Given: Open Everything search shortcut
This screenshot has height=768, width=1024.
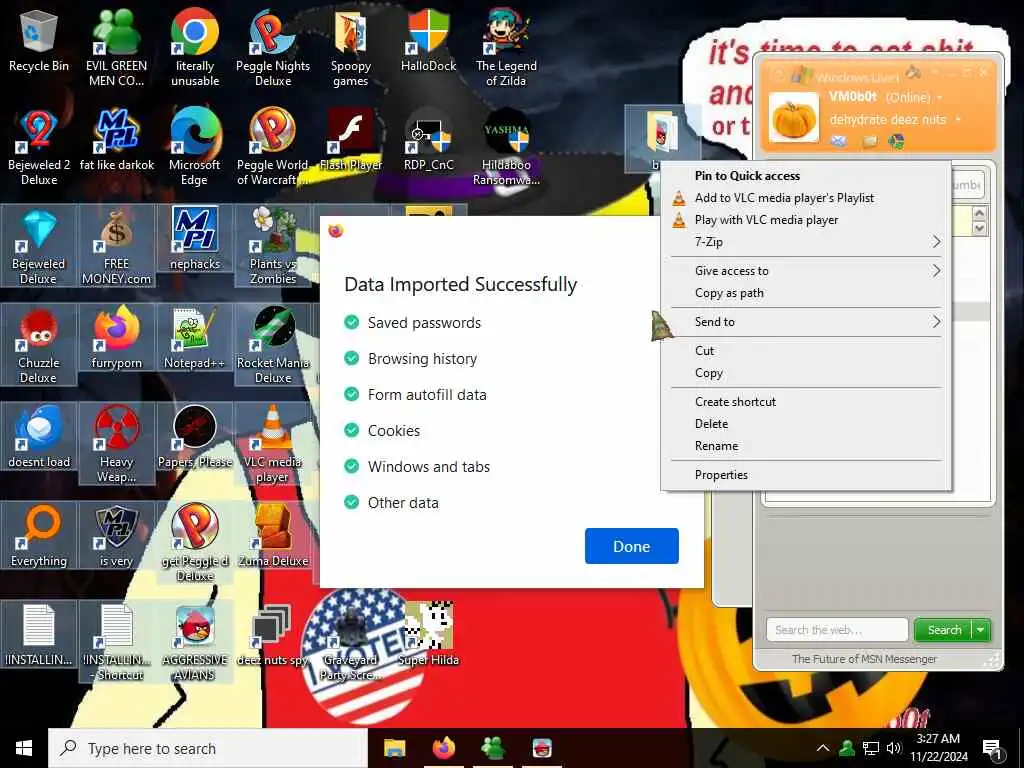Looking at the screenshot, I should (39, 537).
